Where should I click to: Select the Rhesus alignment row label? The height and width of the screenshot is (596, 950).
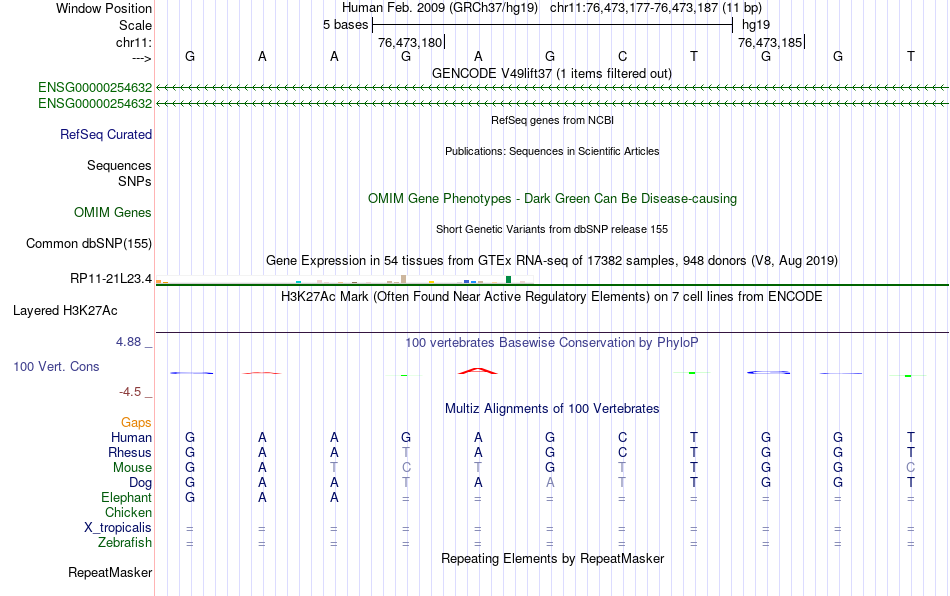pos(130,452)
